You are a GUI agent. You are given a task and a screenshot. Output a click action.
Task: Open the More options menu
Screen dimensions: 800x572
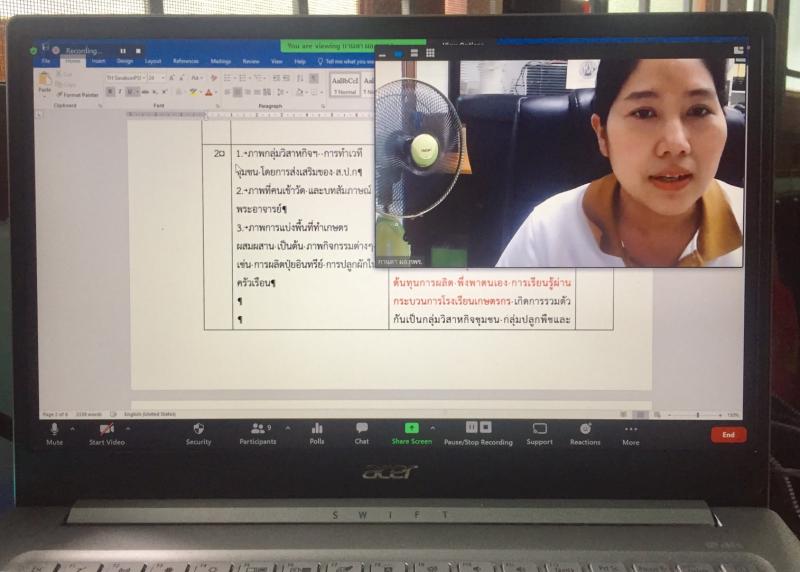631,434
